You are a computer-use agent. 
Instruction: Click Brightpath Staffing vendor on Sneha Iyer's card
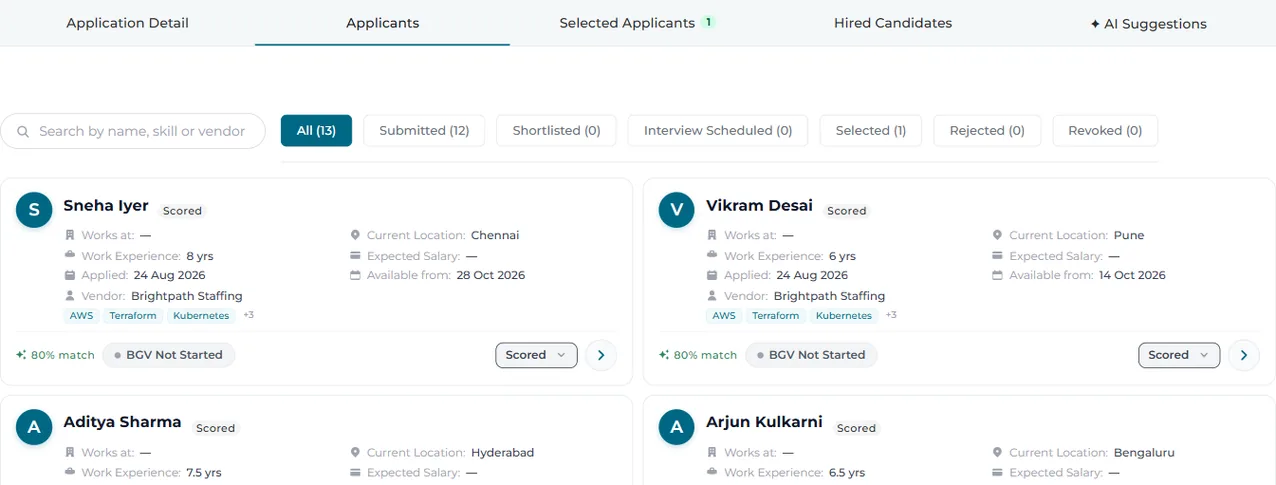187,296
